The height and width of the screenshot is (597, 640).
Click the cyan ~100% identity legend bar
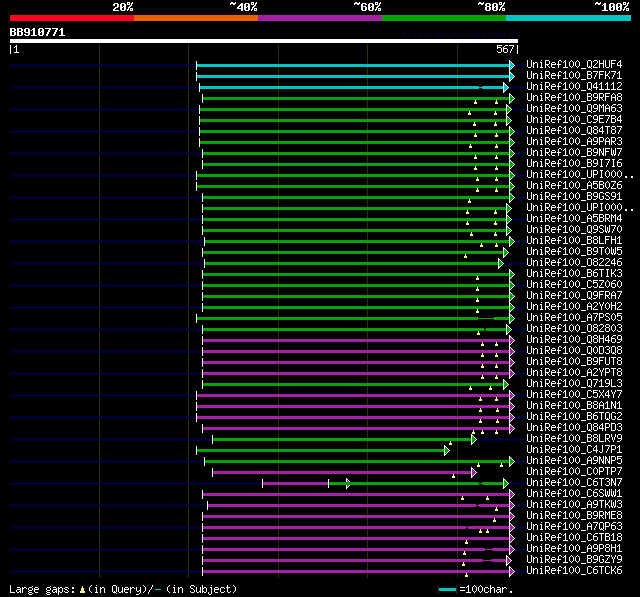(567, 17)
